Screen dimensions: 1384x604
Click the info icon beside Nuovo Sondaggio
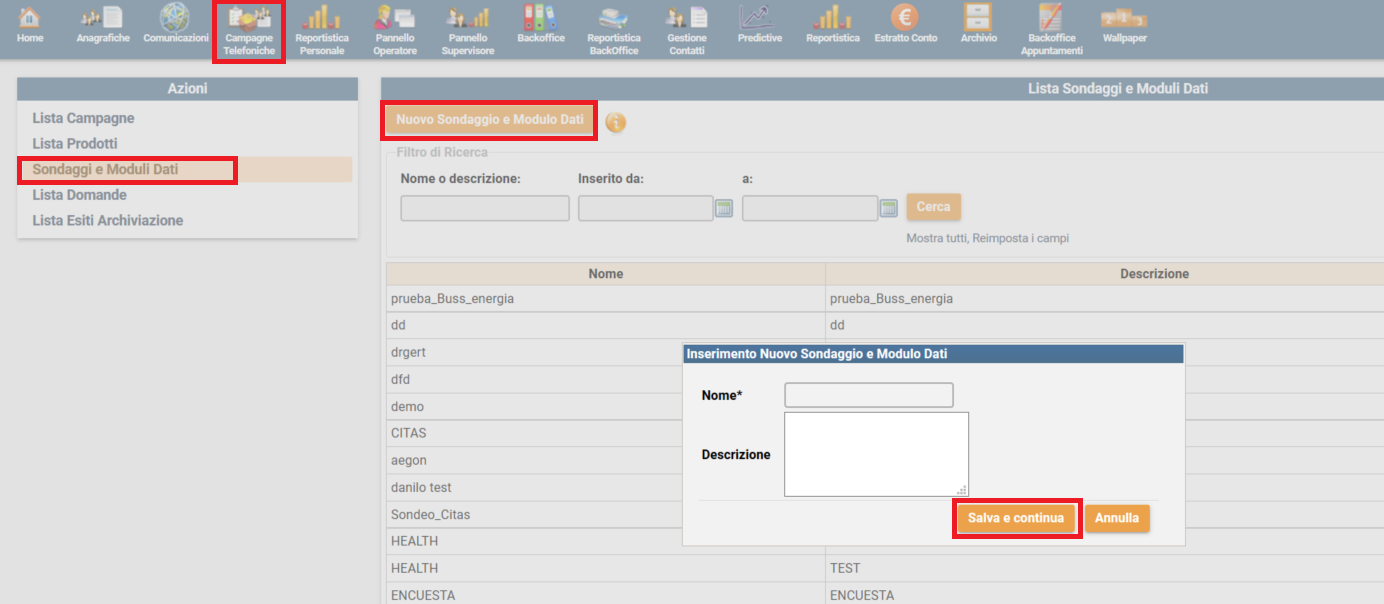click(x=616, y=122)
